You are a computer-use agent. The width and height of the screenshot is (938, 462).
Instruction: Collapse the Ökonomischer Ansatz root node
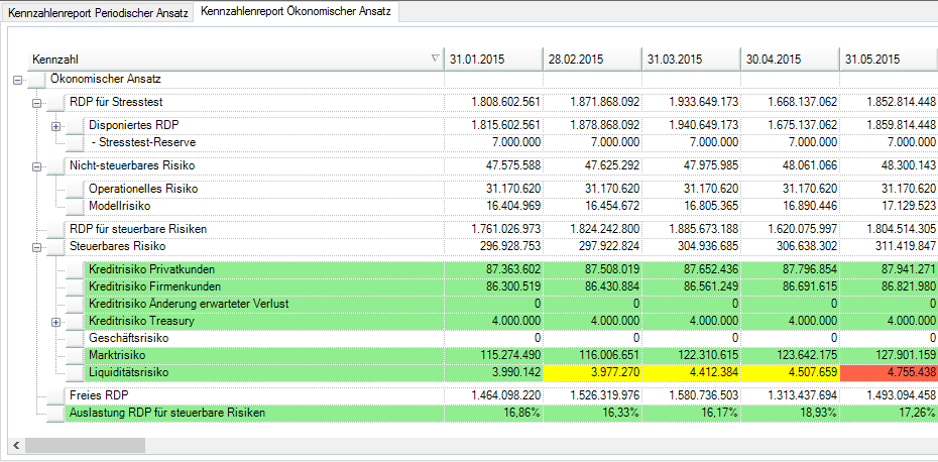coord(19,79)
